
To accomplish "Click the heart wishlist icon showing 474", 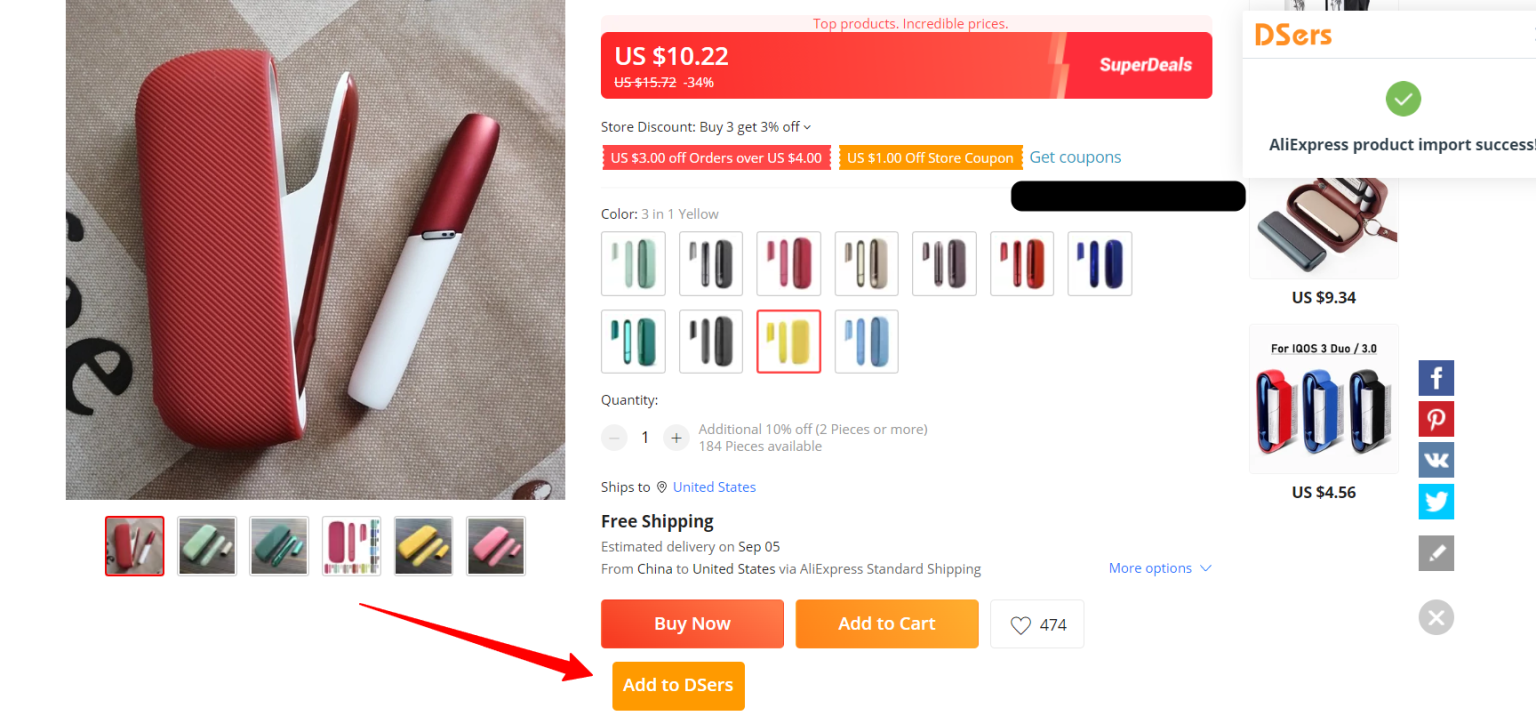I will [1036, 624].
